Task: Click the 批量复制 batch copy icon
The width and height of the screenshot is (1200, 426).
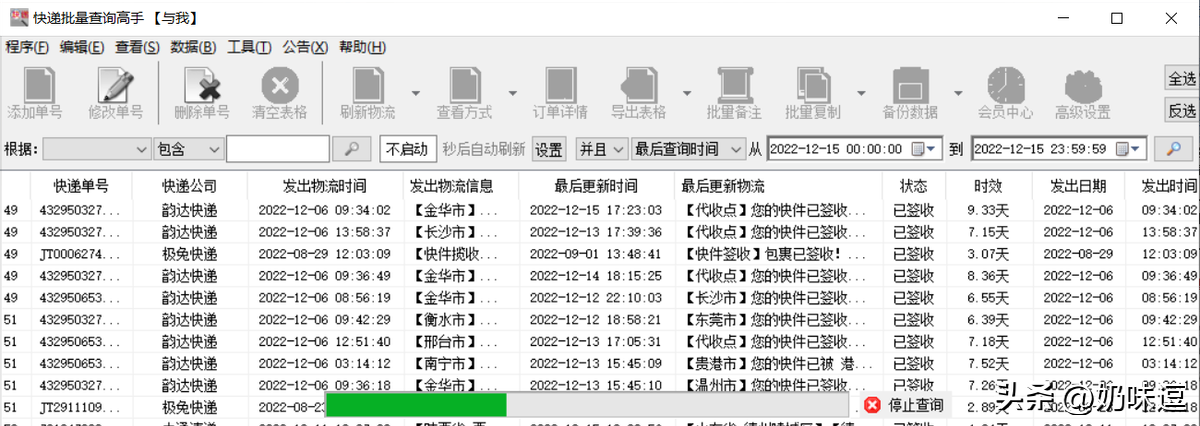Action: tap(812, 86)
